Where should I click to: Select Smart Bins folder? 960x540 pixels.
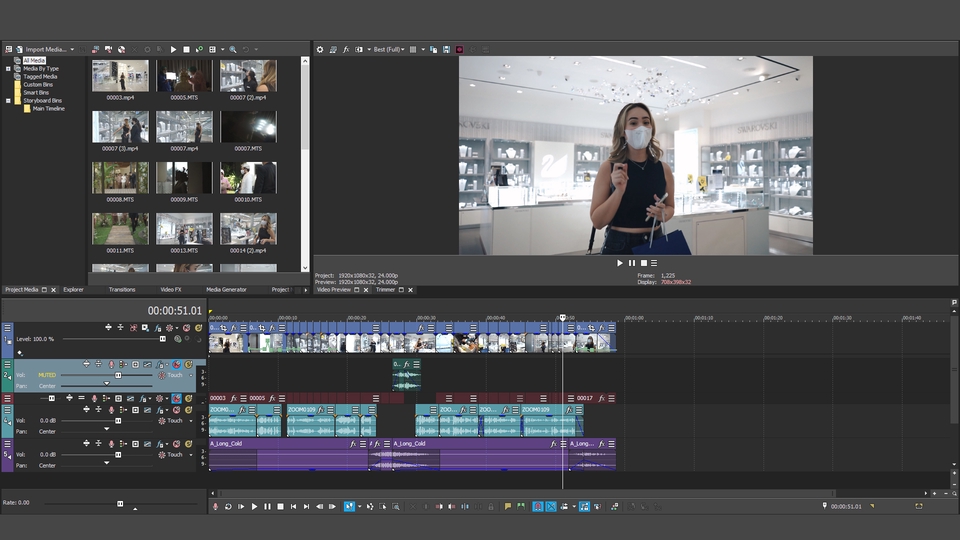point(36,92)
